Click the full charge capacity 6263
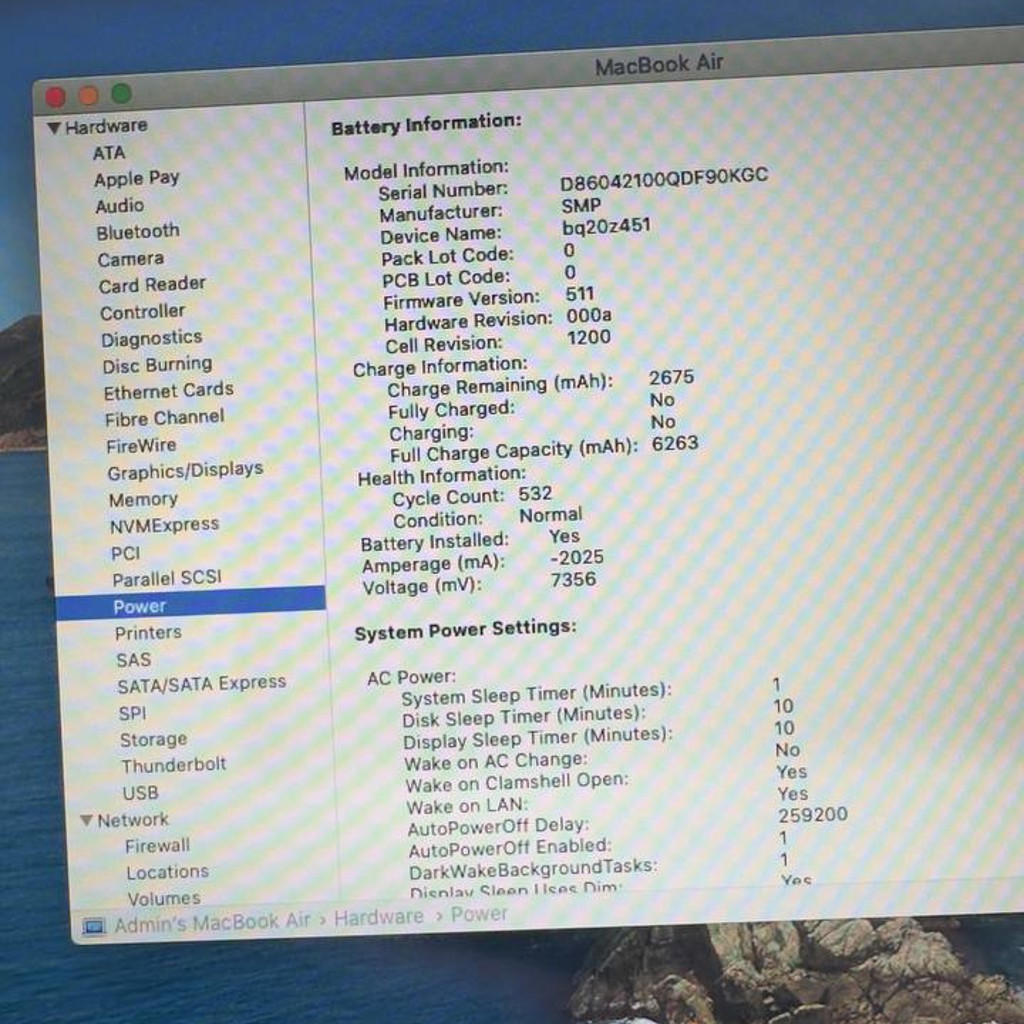The image size is (1024, 1024). pos(675,443)
